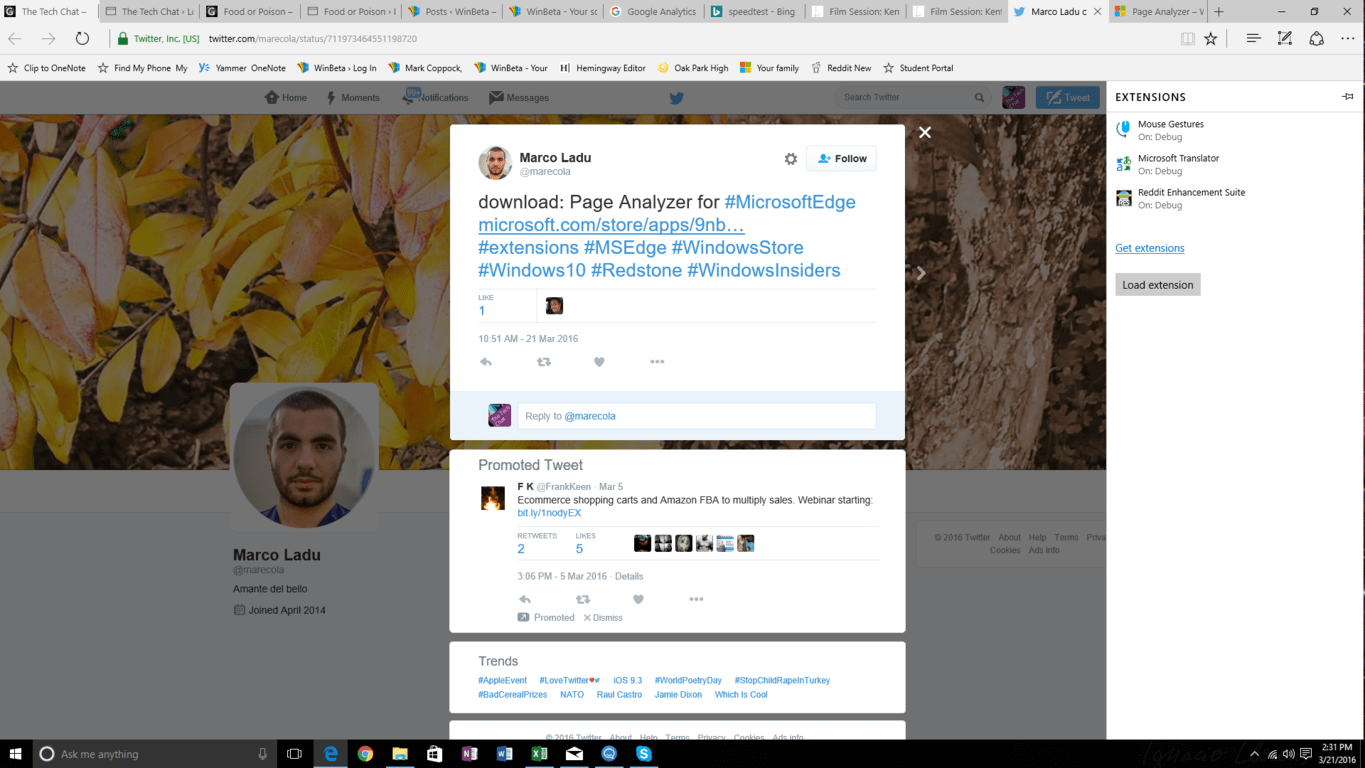Open the Student Portal favorite

point(918,68)
